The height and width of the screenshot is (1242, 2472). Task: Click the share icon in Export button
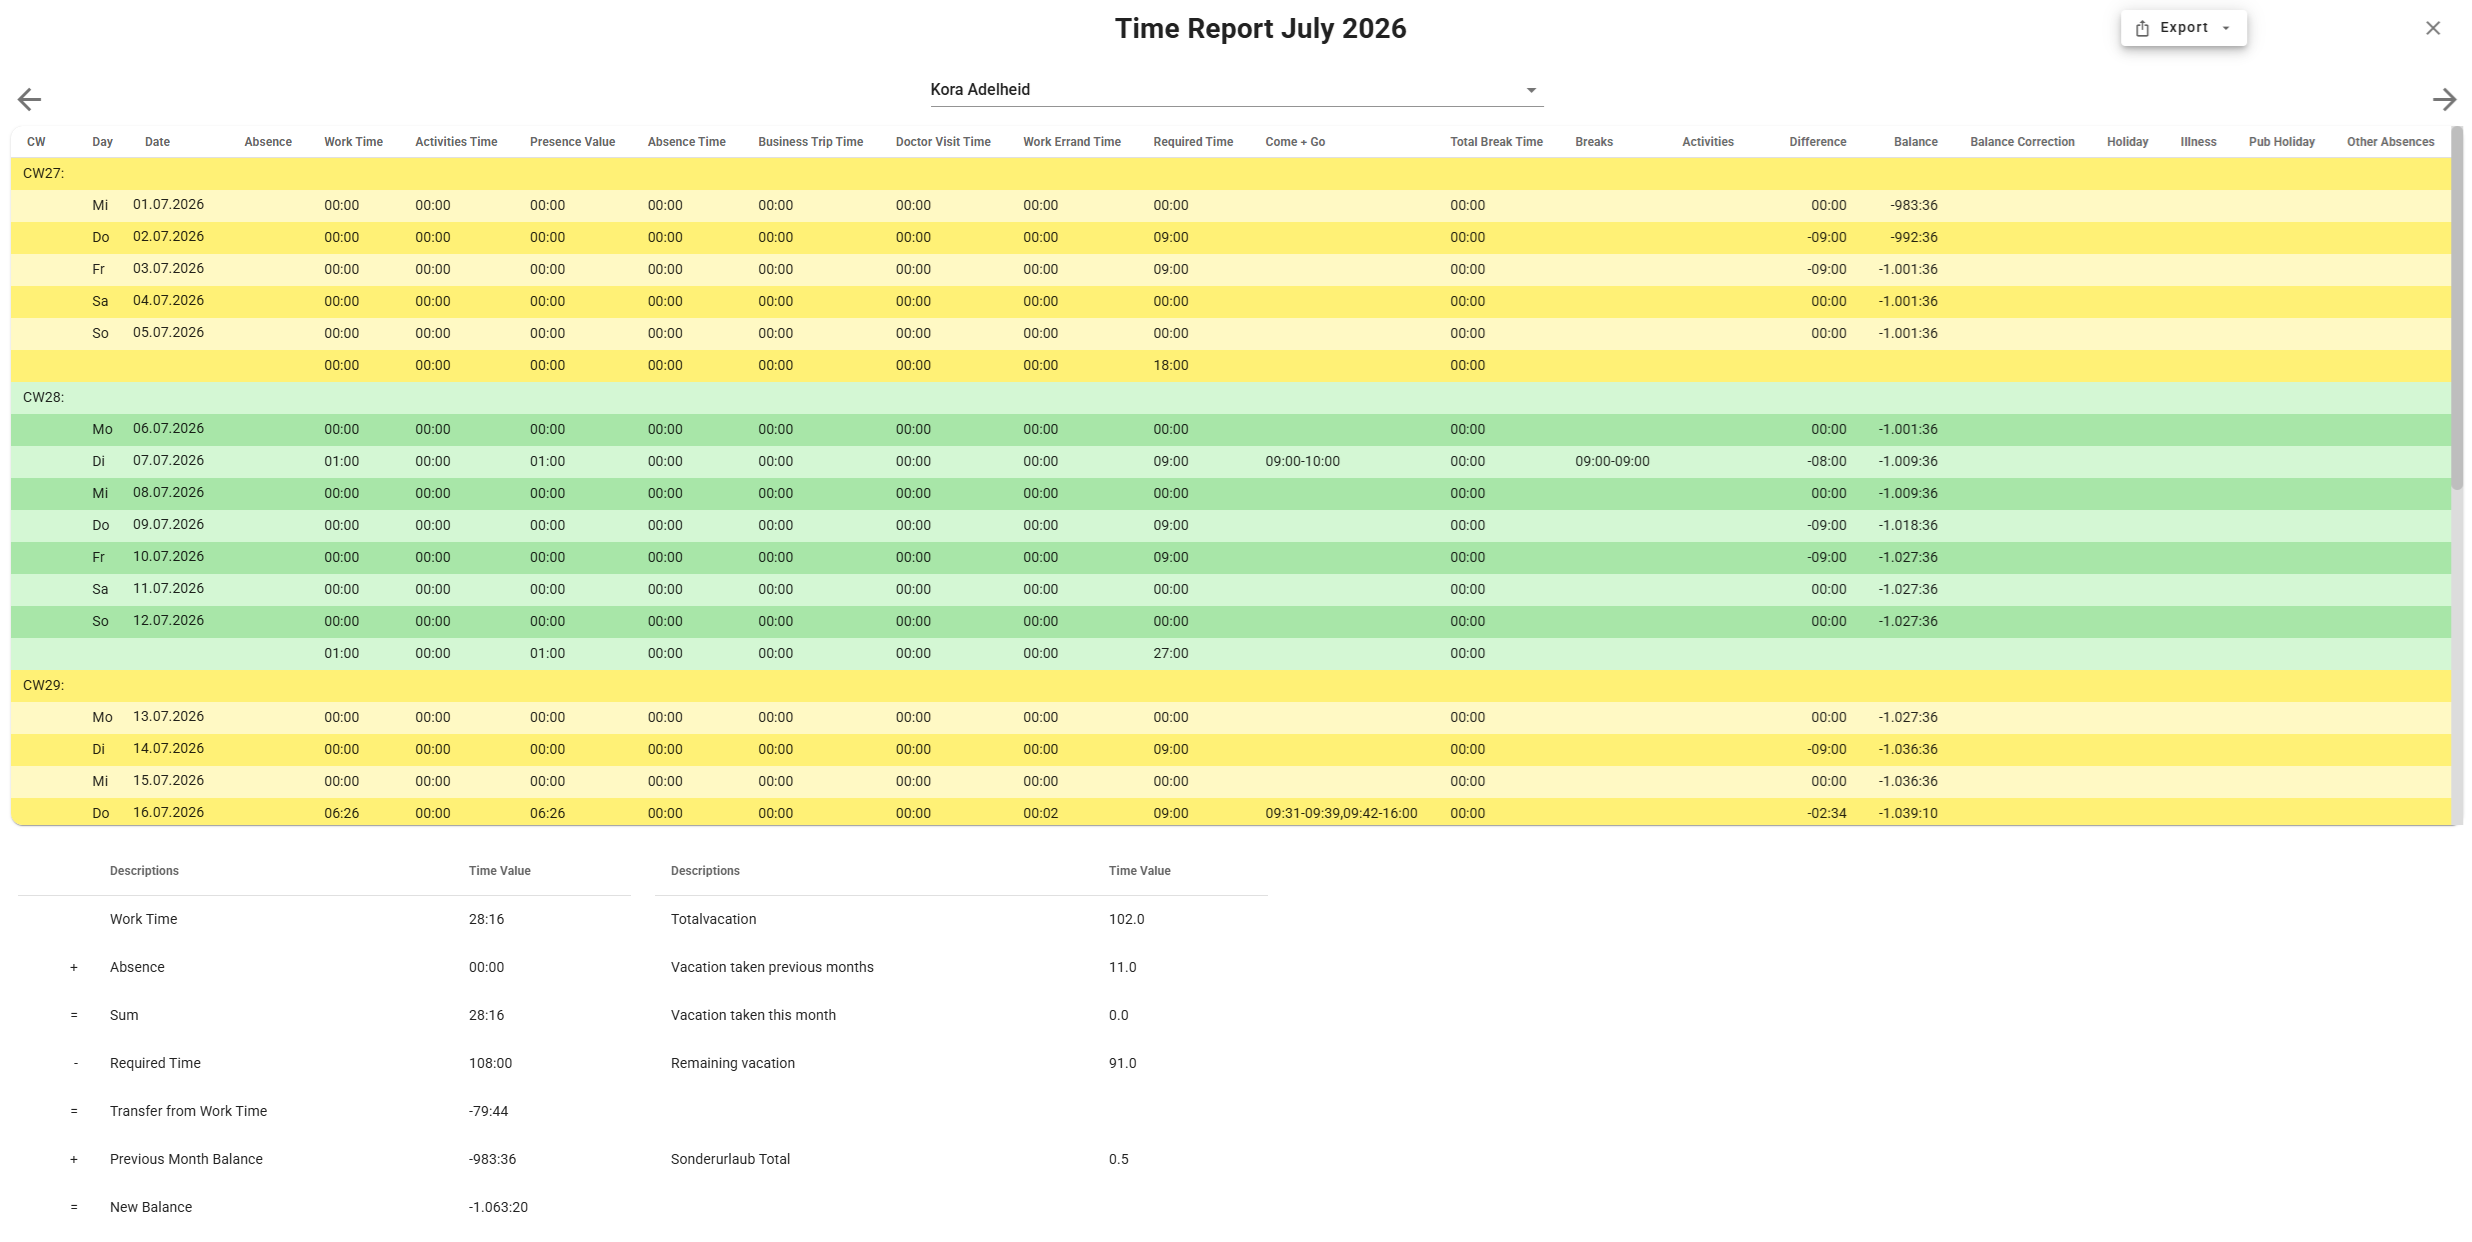pyautogui.click(x=2142, y=28)
